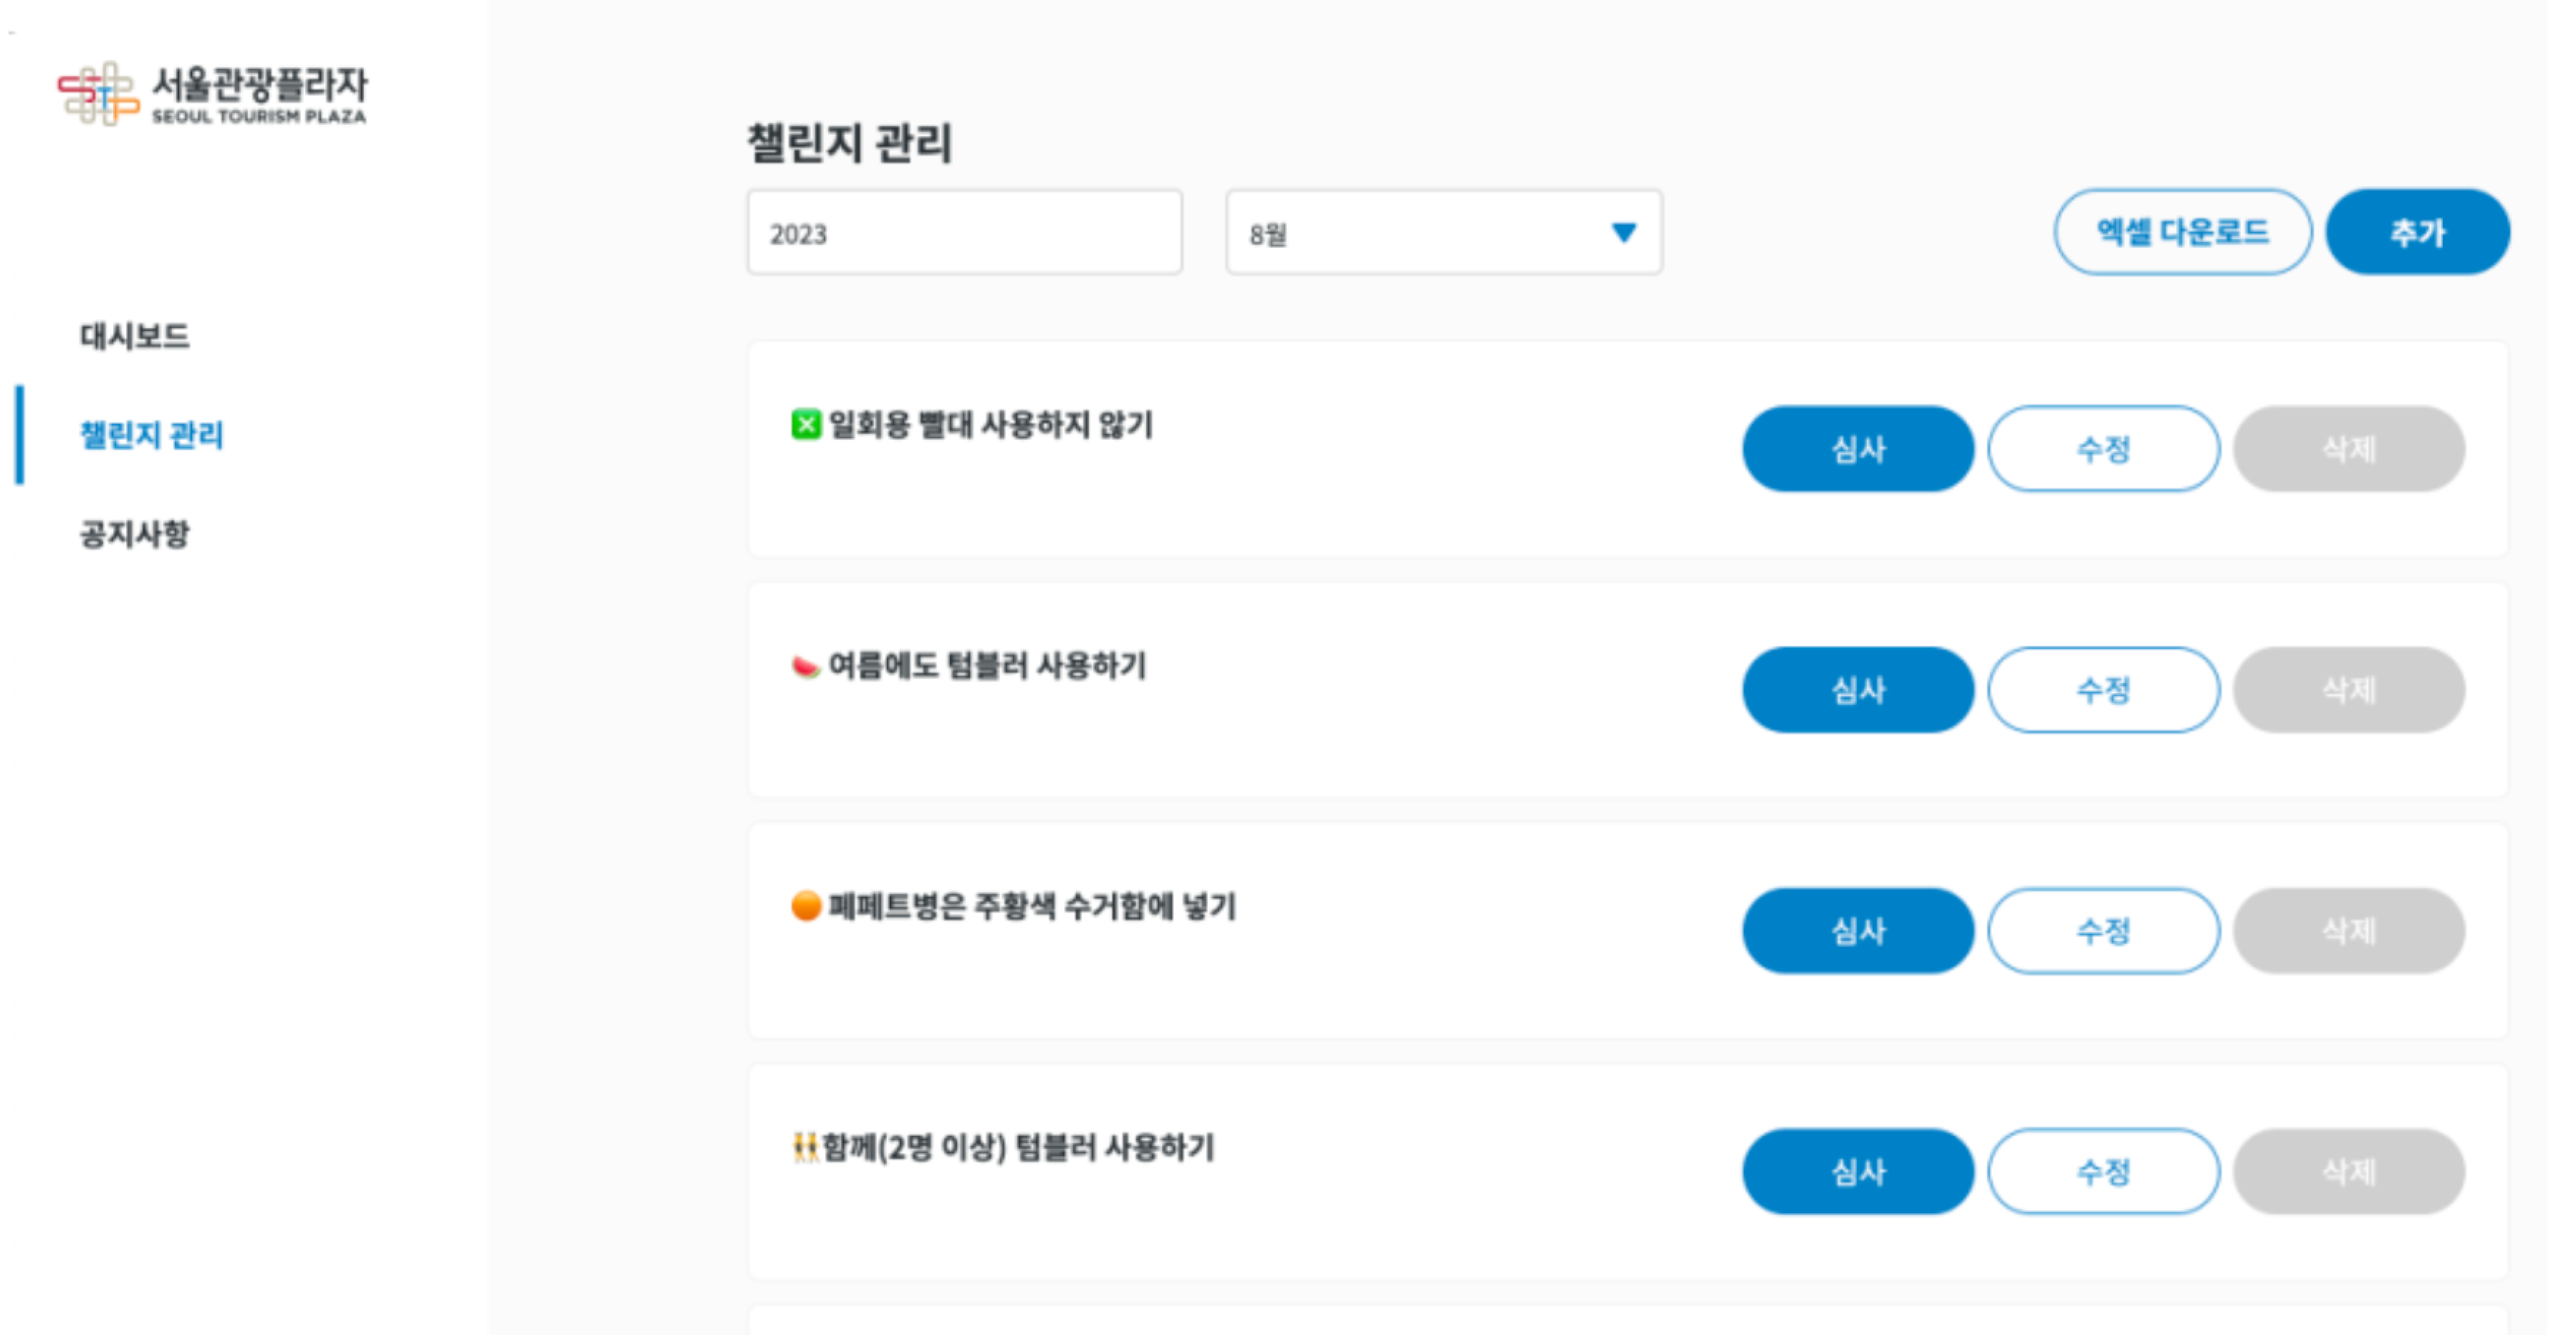Click 심사 for disposable straw challenge
Viewport: 2576px width, 1335px height.
point(1858,449)
